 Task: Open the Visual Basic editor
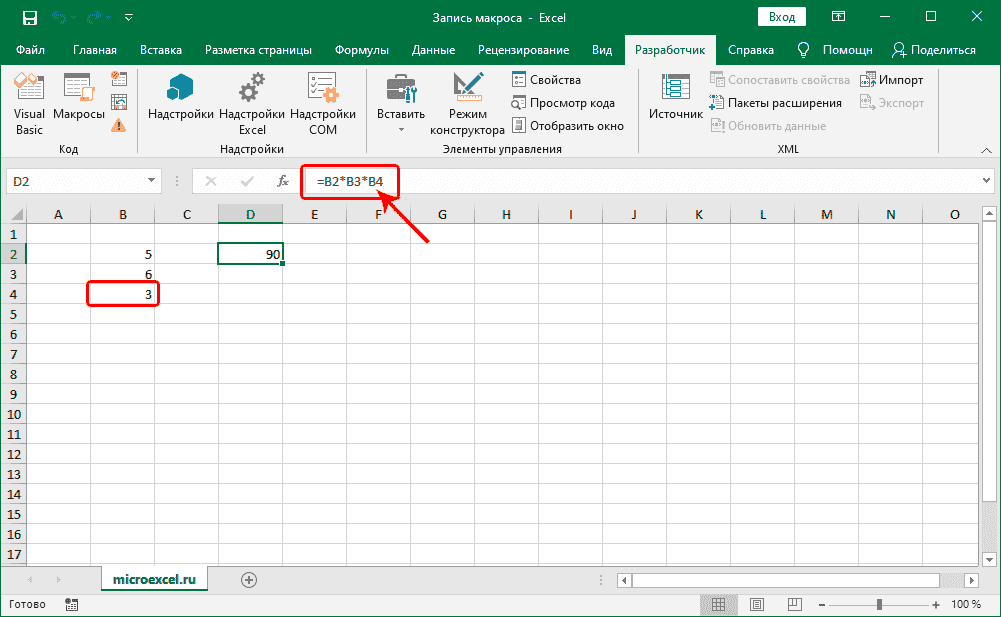[29, 103]
